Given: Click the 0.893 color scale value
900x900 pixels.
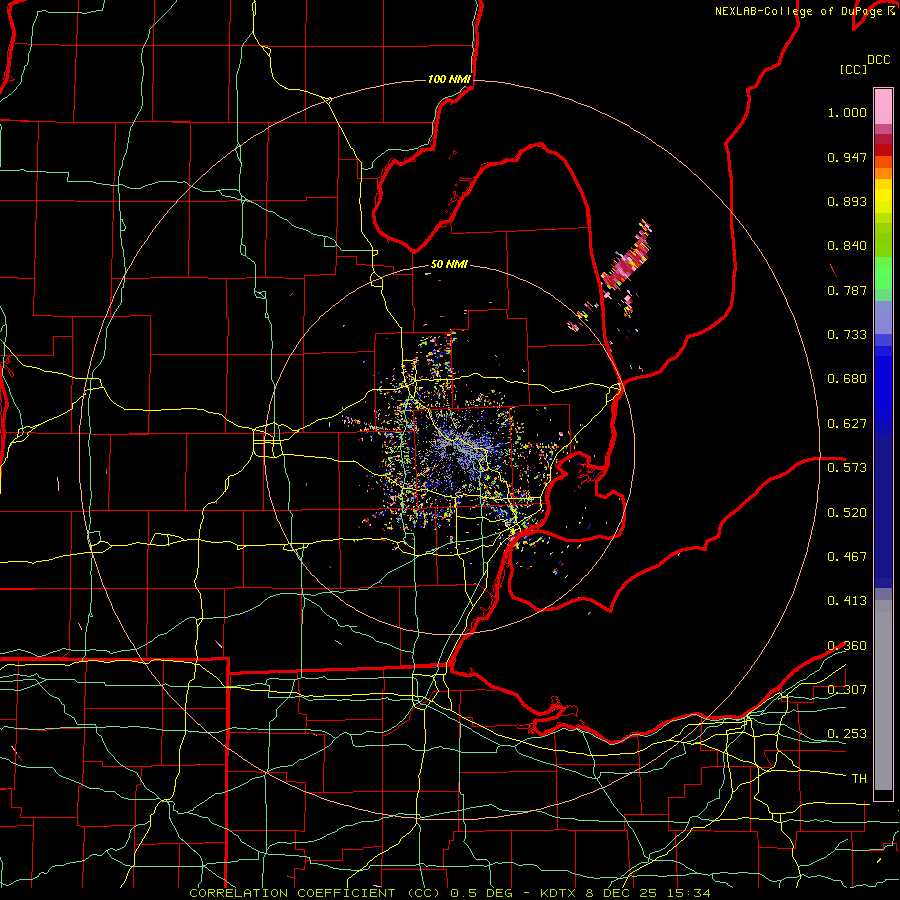Looking at the screenshot, I should (847, 201).
